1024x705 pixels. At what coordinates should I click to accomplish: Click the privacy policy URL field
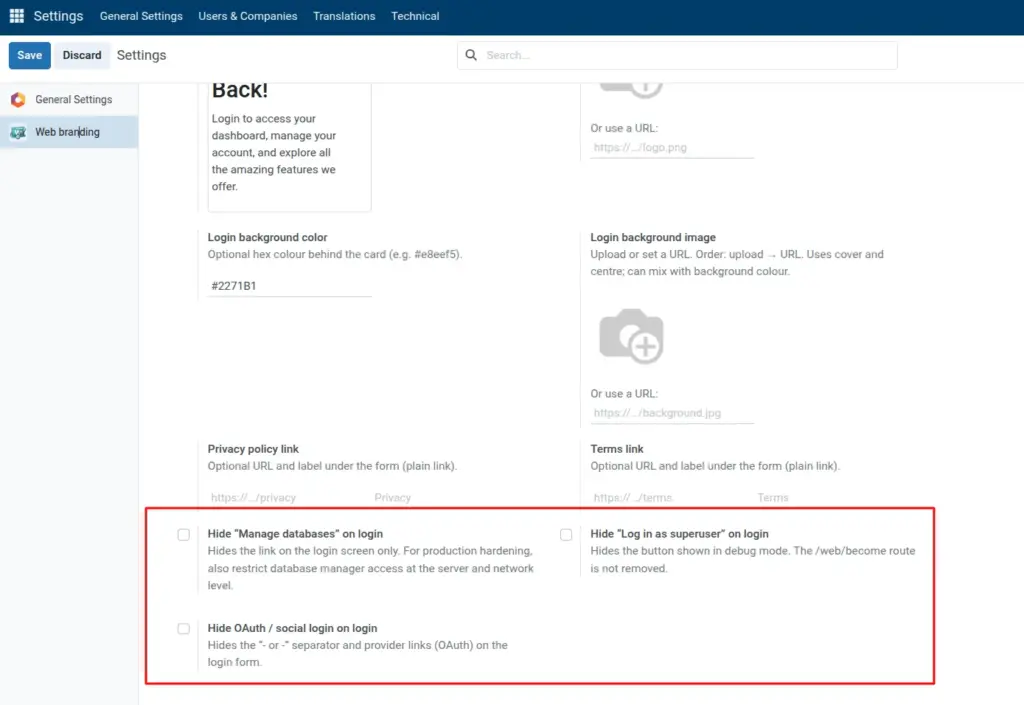point(289,498)
